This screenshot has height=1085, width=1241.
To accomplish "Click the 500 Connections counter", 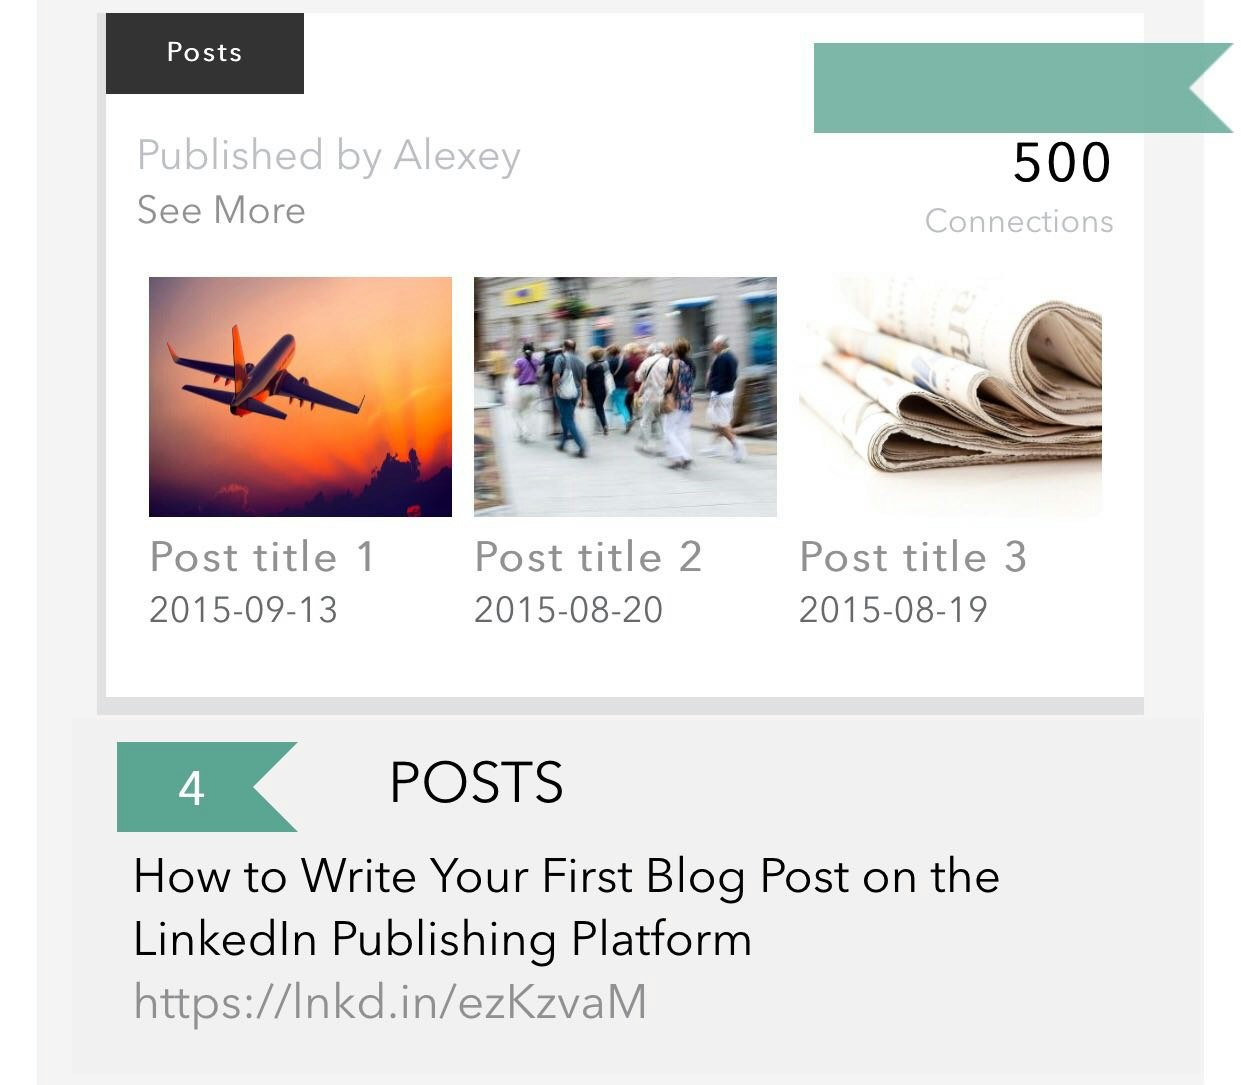I will (1062, 163).
